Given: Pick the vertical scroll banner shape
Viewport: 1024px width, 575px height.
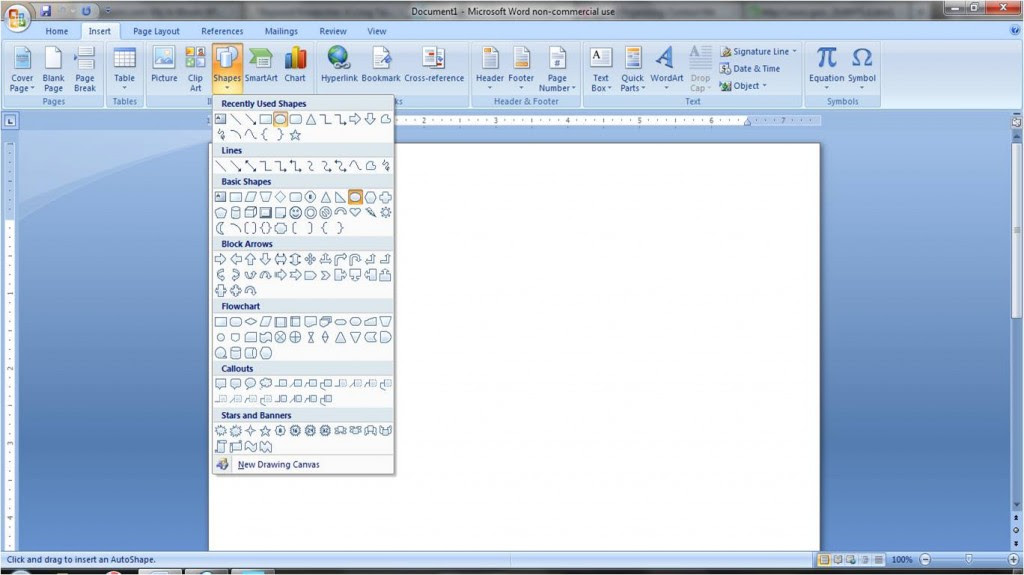Looking at the screenshot, I should [x=220, y=447].
